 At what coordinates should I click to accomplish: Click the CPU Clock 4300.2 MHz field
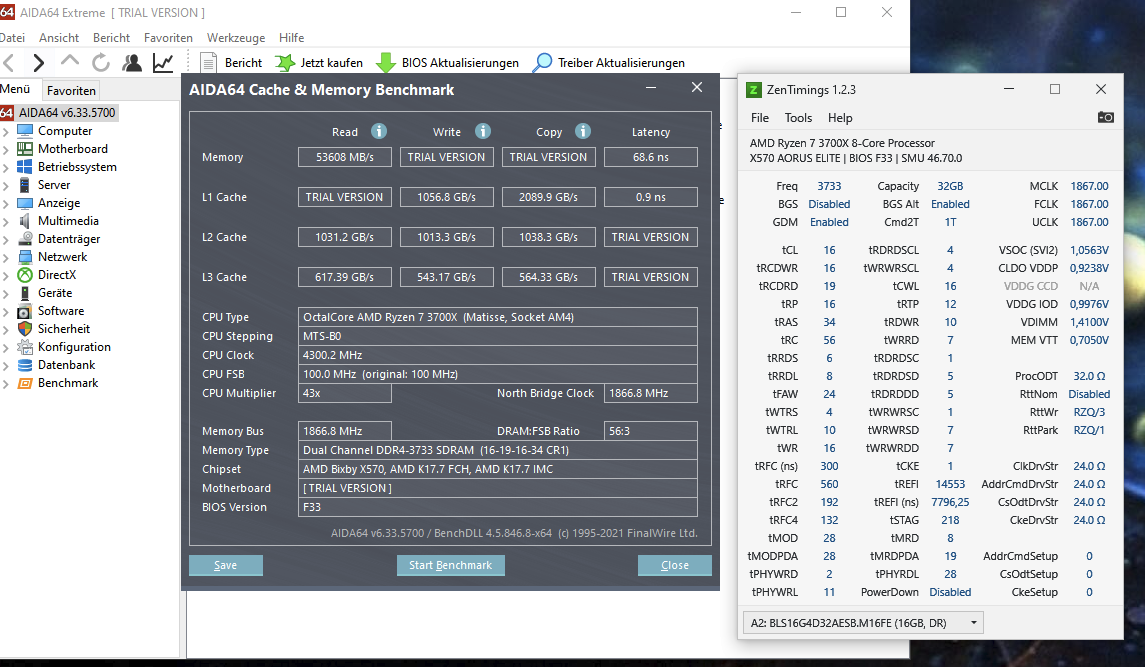pos(497,355)
